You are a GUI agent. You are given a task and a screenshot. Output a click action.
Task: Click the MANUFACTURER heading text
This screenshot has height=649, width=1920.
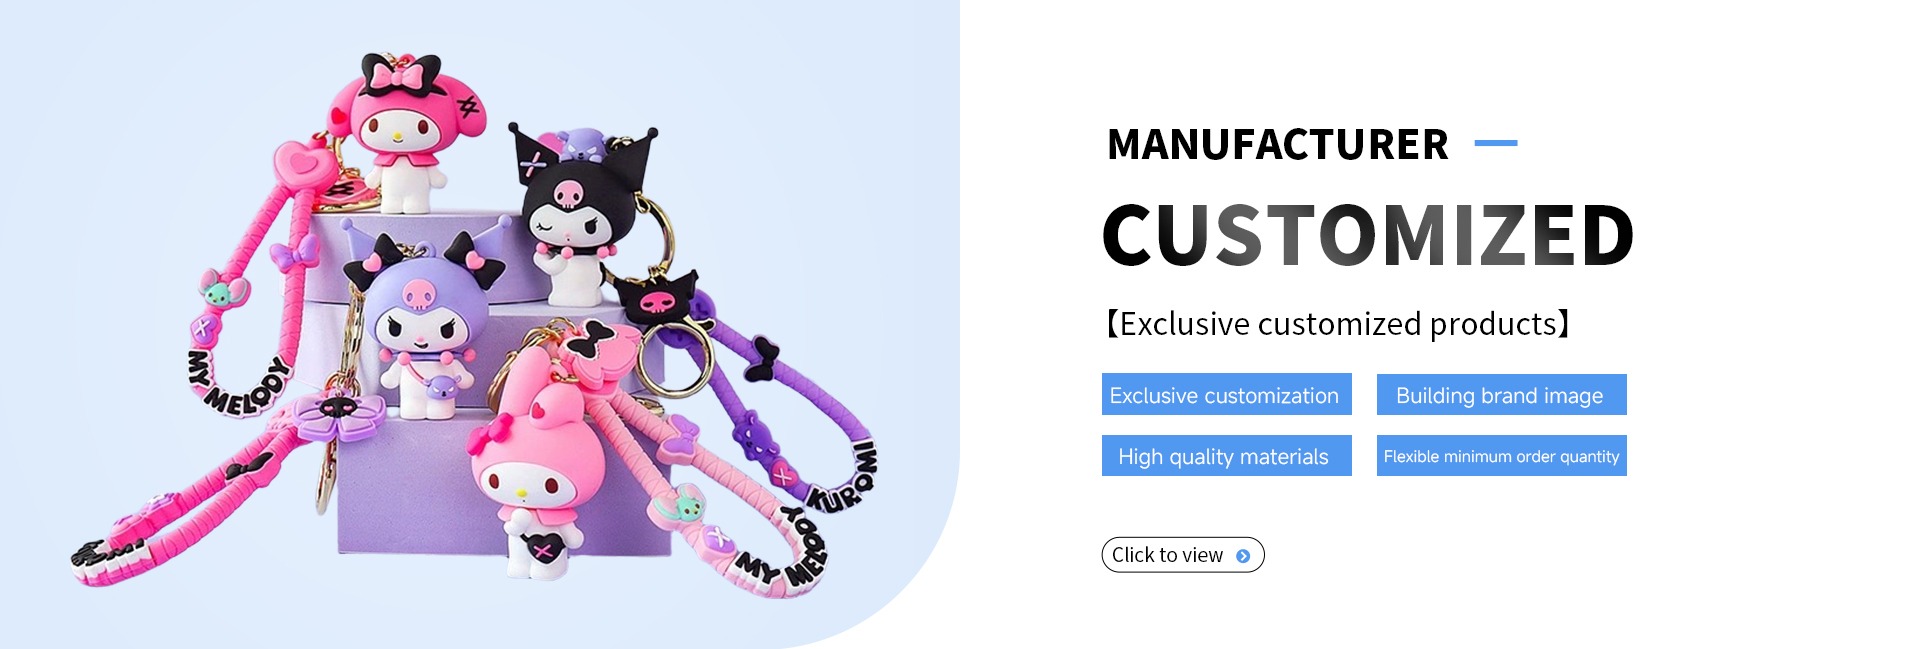pyautogui.click(x=1277, y=145)
